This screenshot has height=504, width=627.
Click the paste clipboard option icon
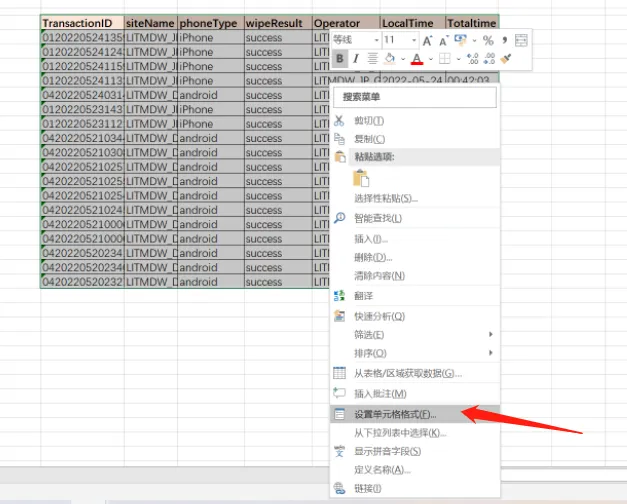tap(361, 178)
